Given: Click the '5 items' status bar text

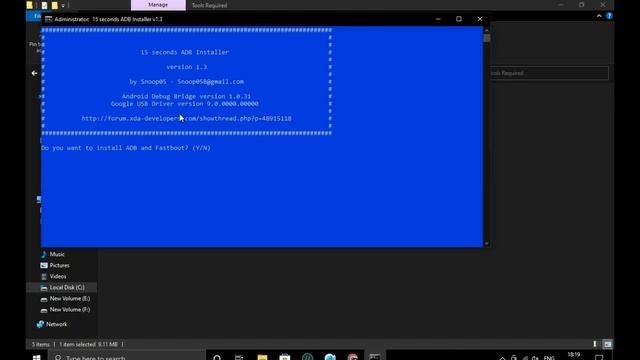Looking at the screenshot, I should [x=40, y=344].
